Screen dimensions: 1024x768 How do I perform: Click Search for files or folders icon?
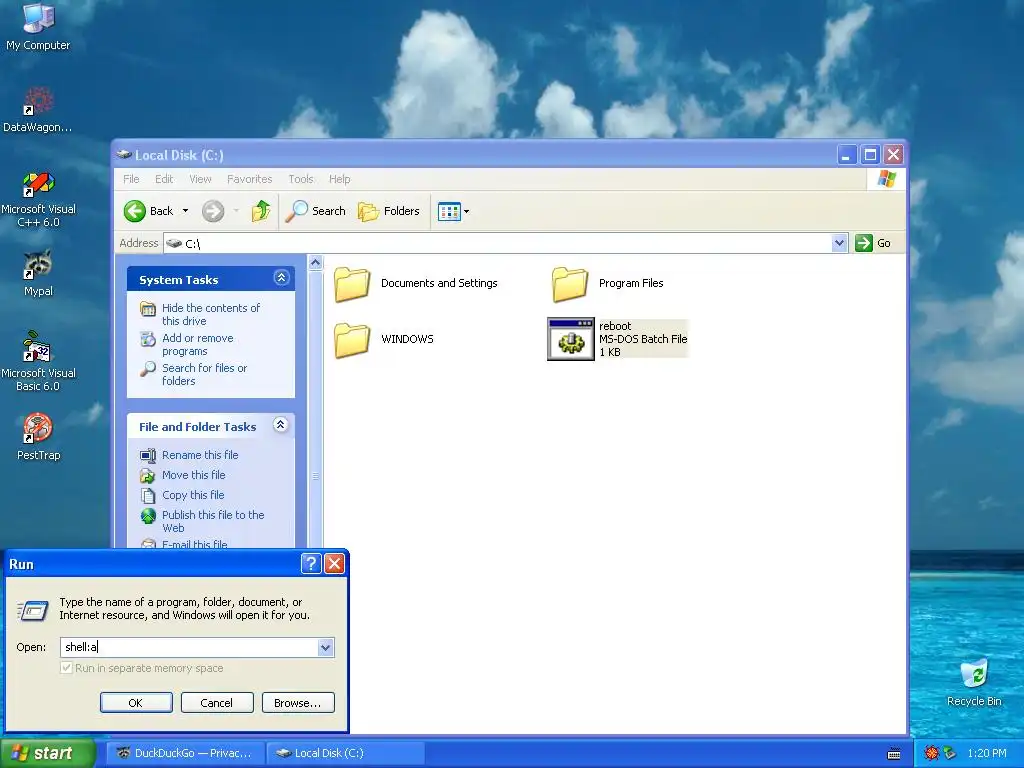[148, 369]
